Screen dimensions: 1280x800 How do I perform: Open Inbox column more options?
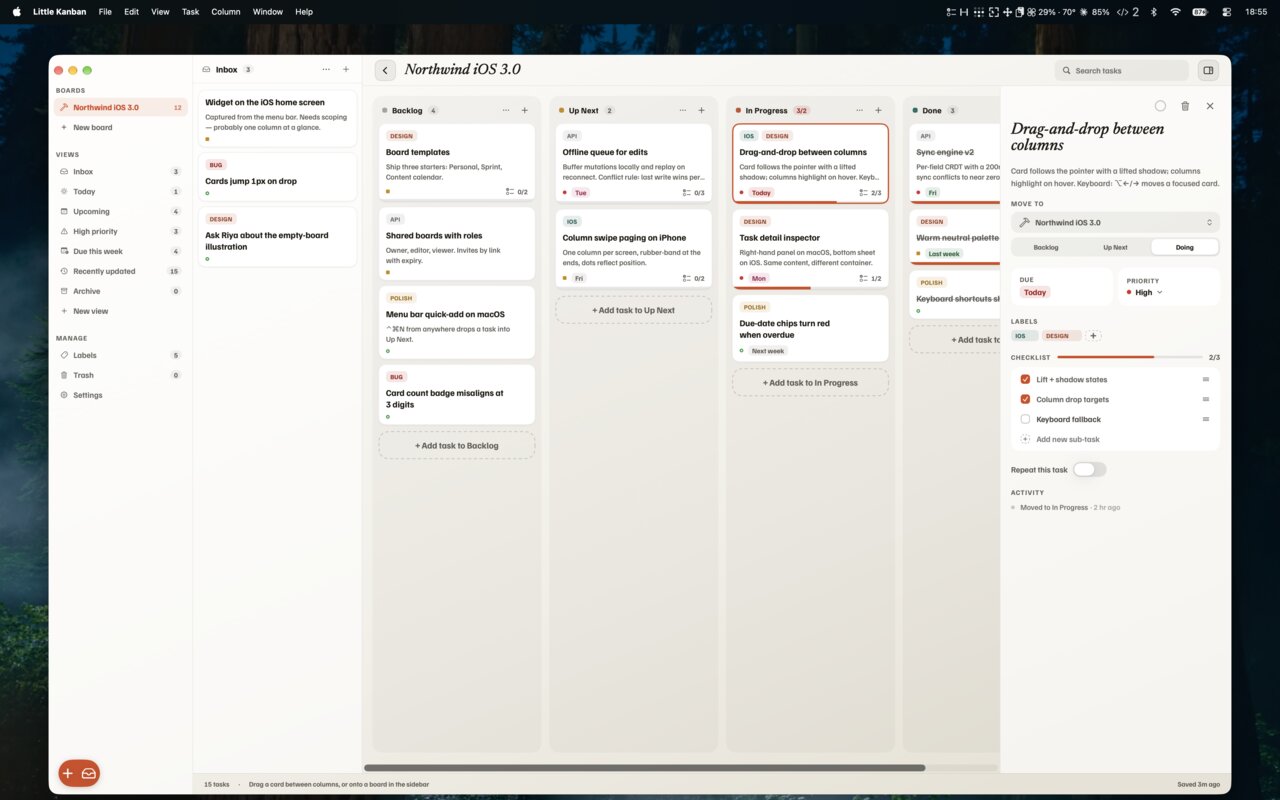pyautogui.click(x=326, y=70)
